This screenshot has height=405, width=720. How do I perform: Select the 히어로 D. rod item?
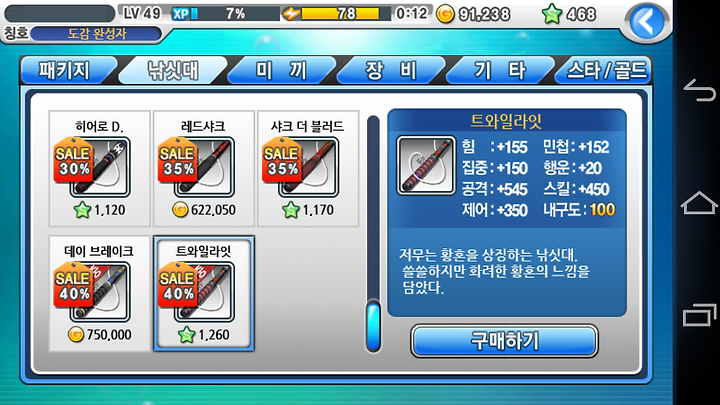point(100,169)
